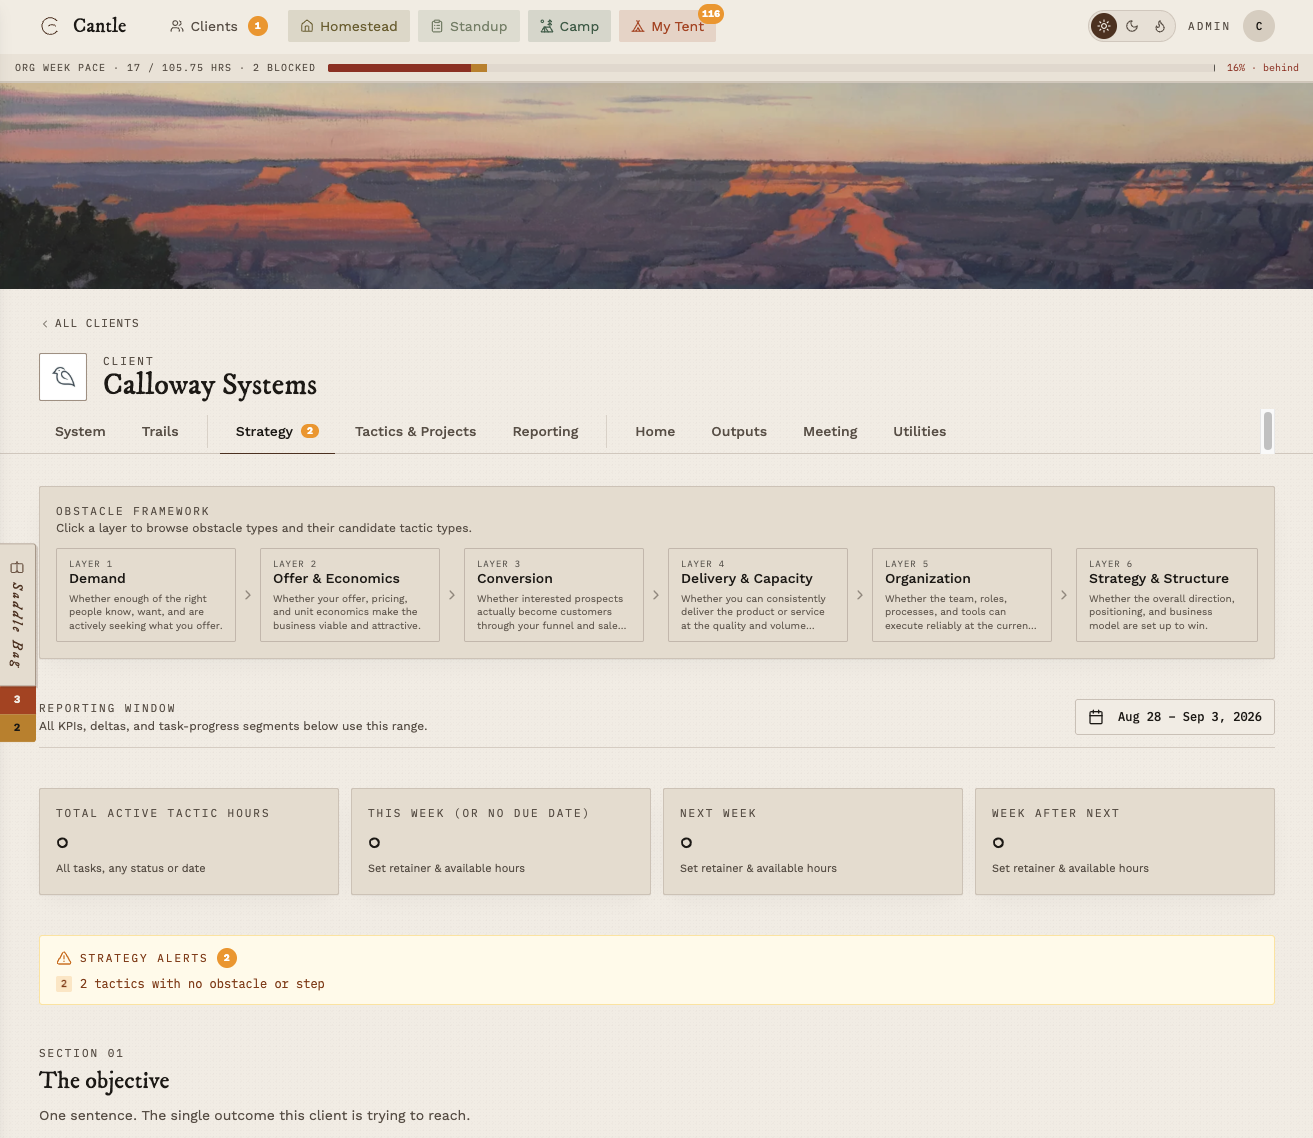Screen dimensions: 1313x1138
Task: Open the user avatar labeled C
Action: pyautogui.click(x=1259, y=26)
